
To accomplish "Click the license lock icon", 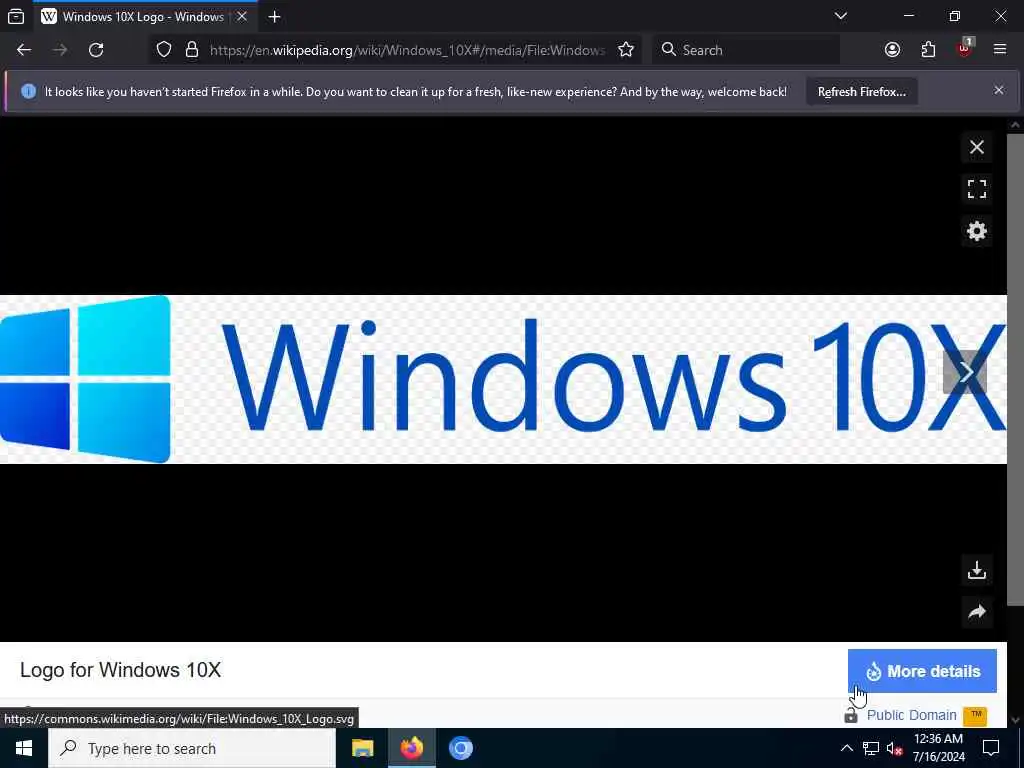I will [850, 716].
